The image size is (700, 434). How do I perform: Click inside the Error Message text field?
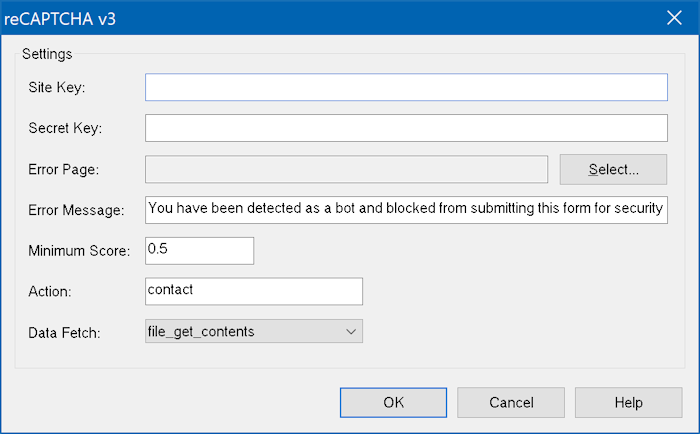pos(406,210)
